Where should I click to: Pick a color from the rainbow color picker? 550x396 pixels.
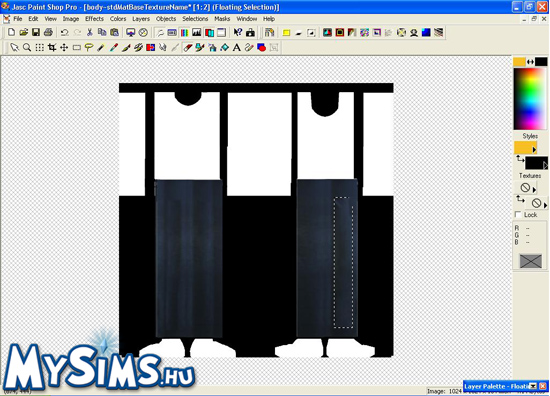(530, 99)
